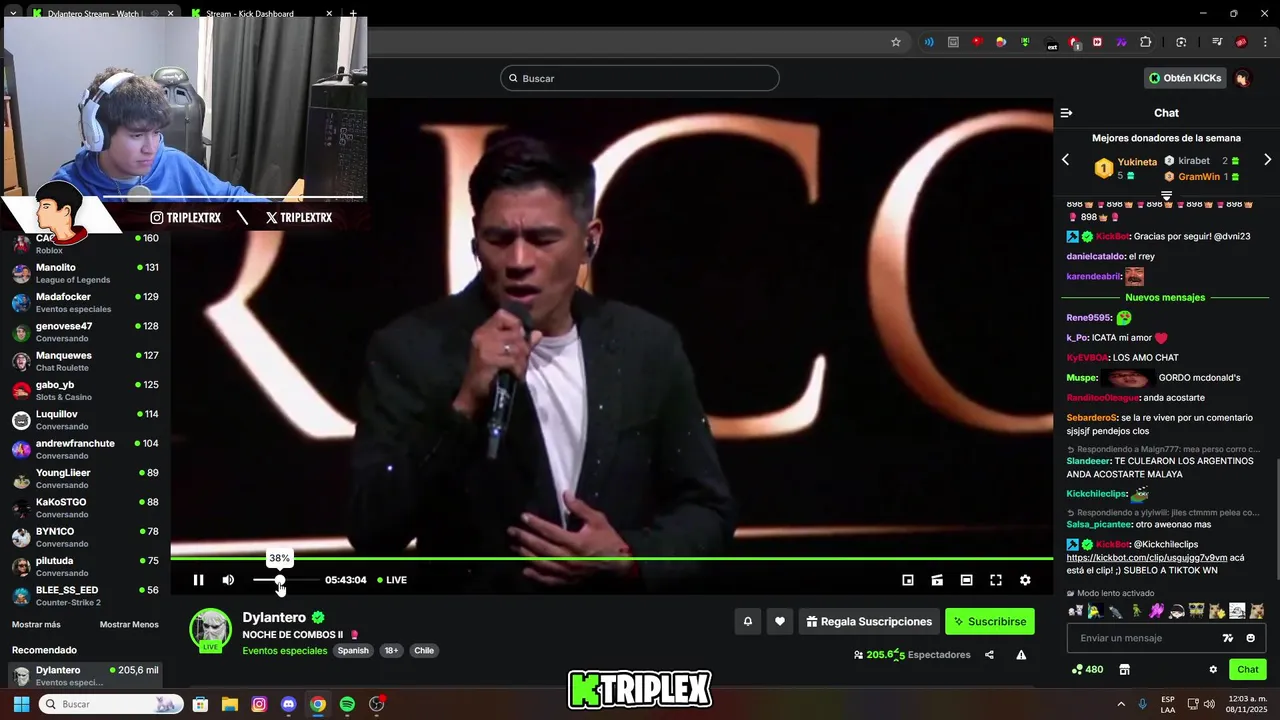The height and width of the screenshot is (720, 1280).
Task: Toggle theater mode in the player
Action: coord(966,580)
